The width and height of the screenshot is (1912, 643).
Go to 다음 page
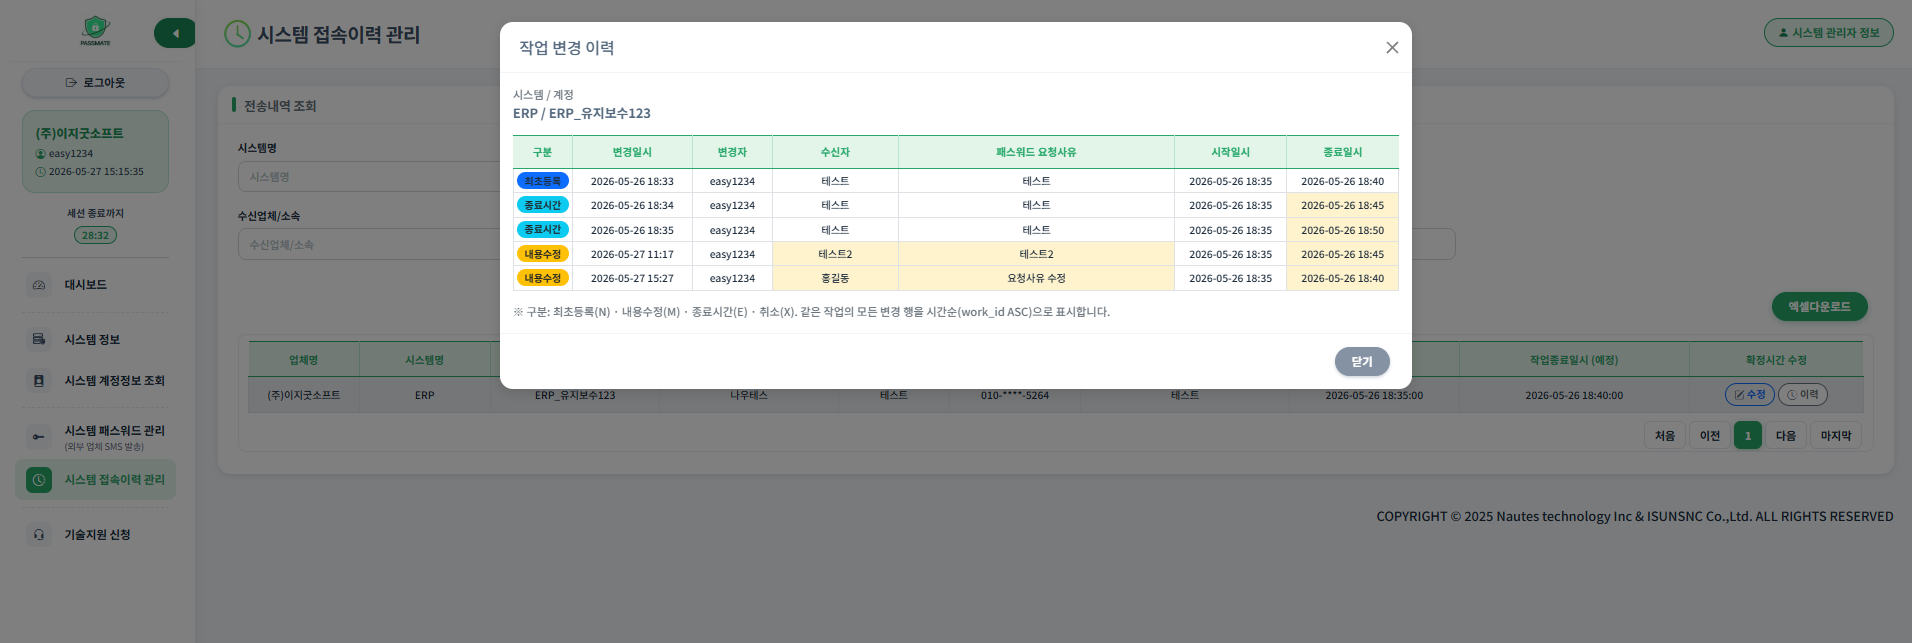coord(1786,436)
